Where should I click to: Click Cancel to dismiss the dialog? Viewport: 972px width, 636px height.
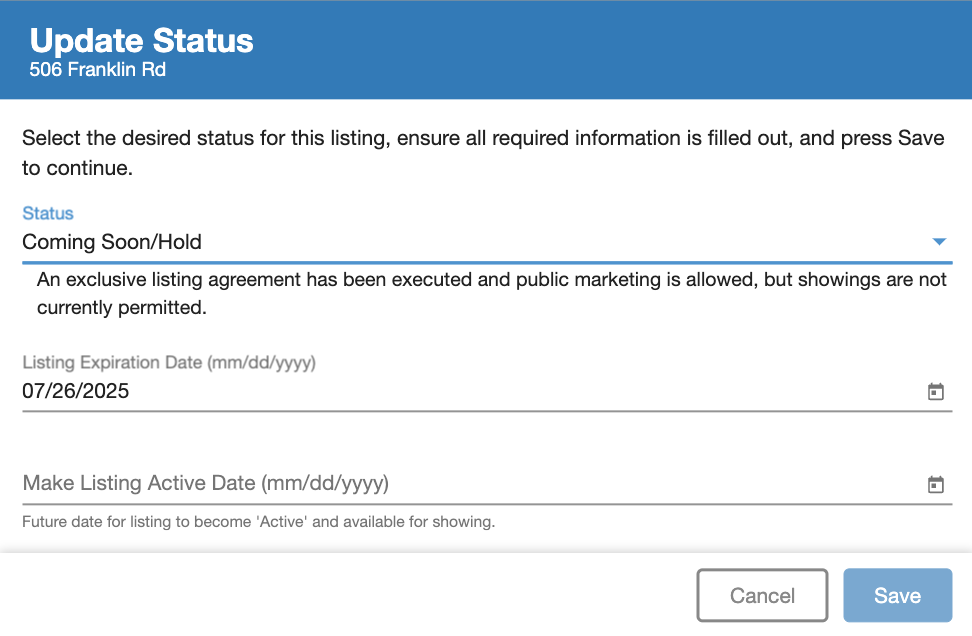(x=762, y=595)
